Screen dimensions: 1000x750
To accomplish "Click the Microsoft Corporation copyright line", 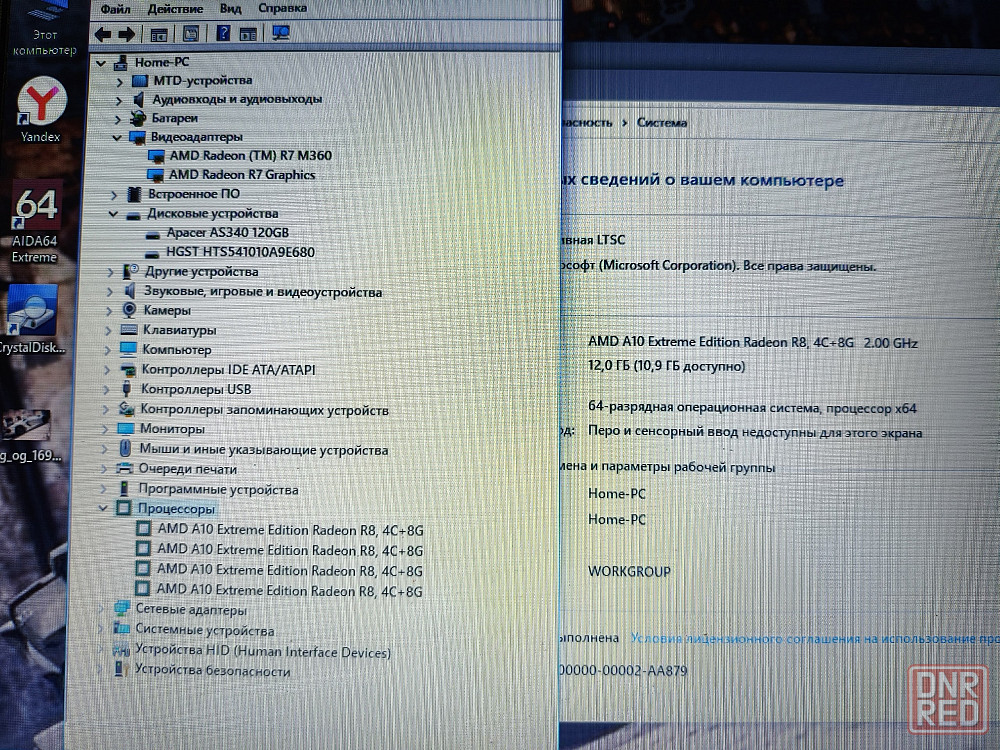I will 718,265.
